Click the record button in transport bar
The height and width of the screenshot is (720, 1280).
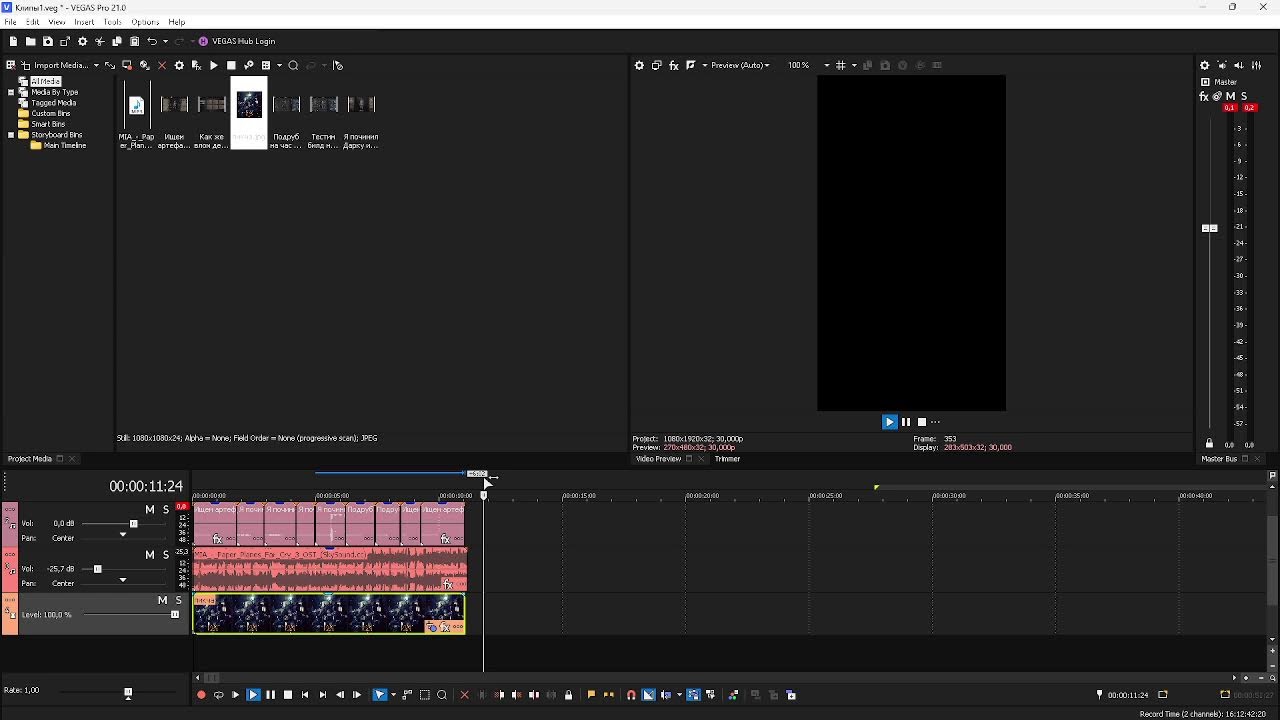[201, 695]
